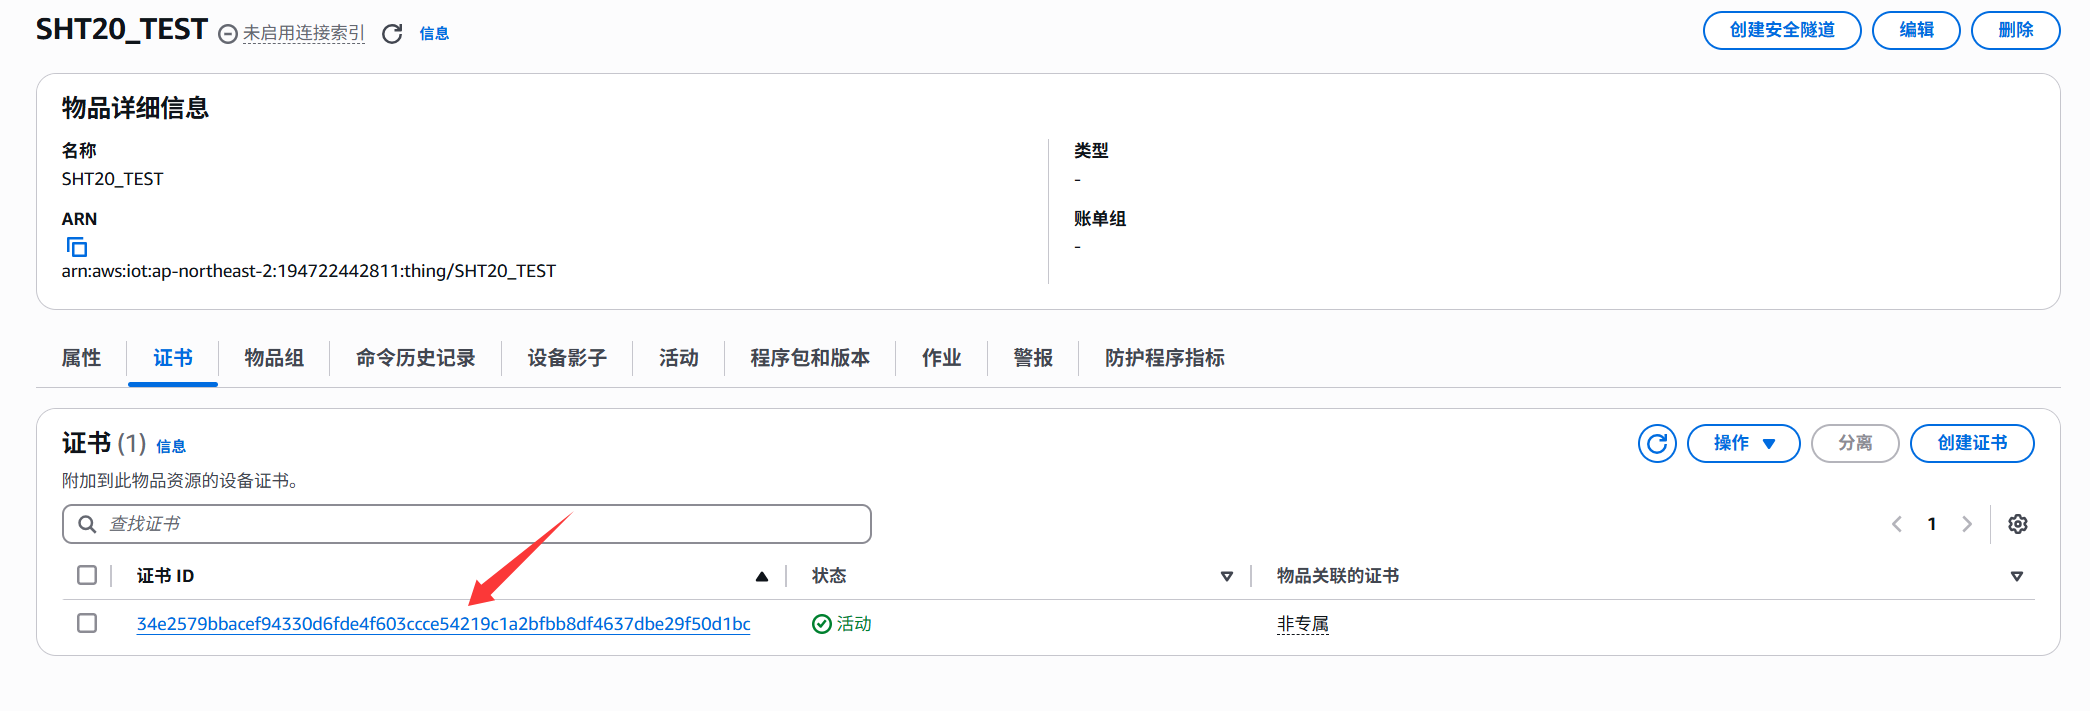
Task: Sort by certificate ID ascending arrow
Action: click(762, 576)
